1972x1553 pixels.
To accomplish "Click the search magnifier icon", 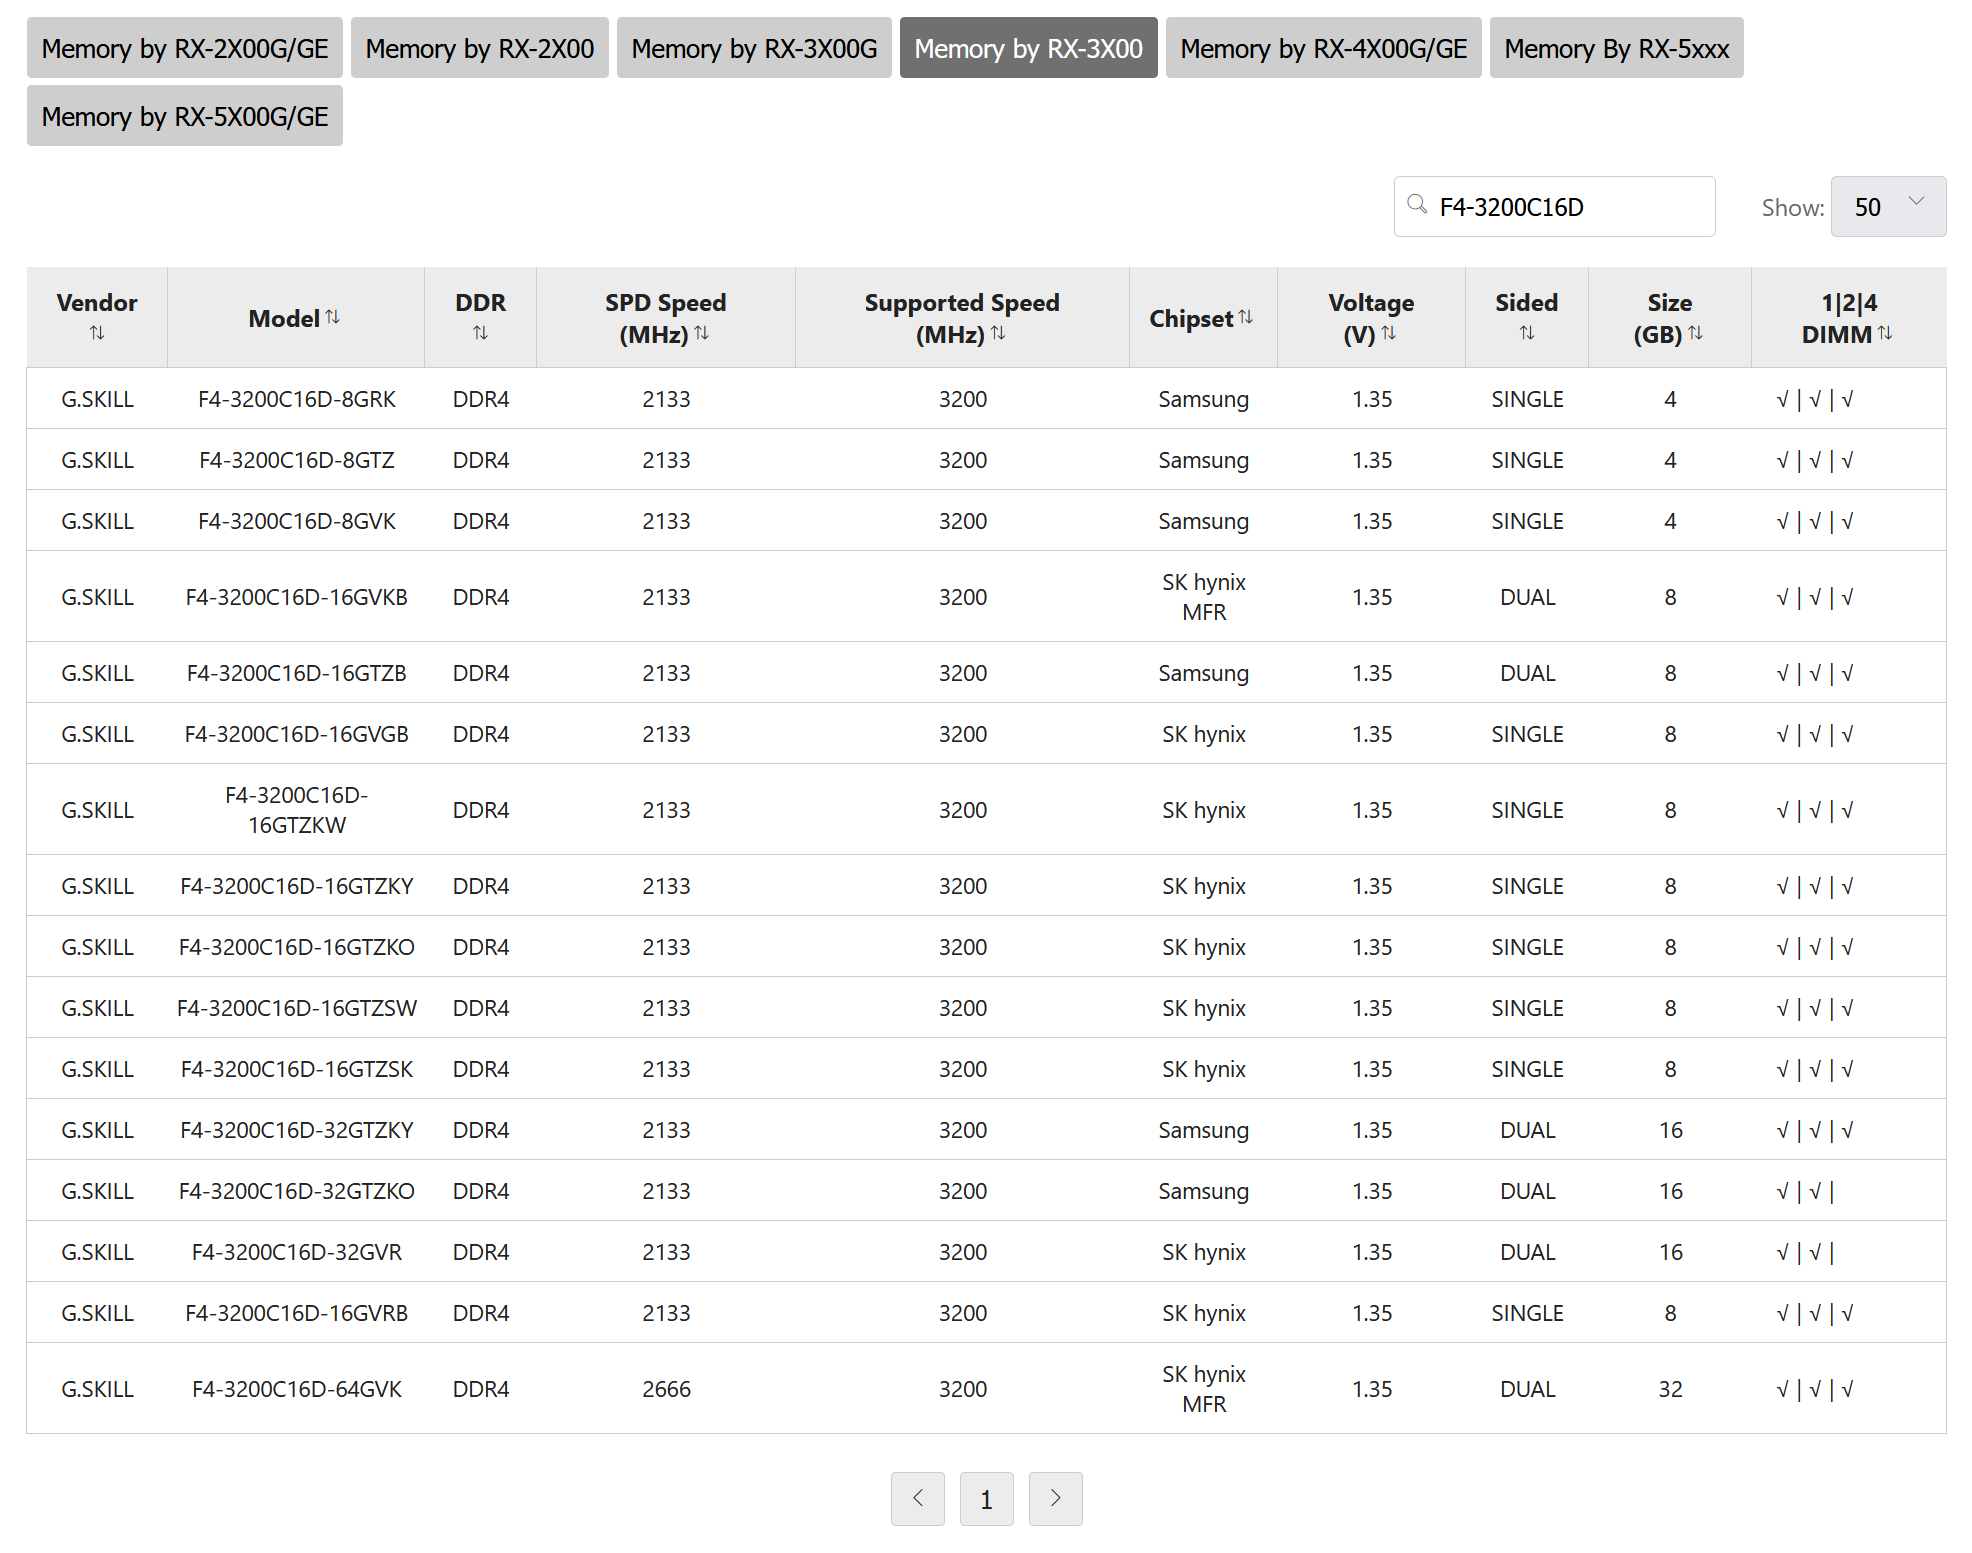I will point(1417,205).
